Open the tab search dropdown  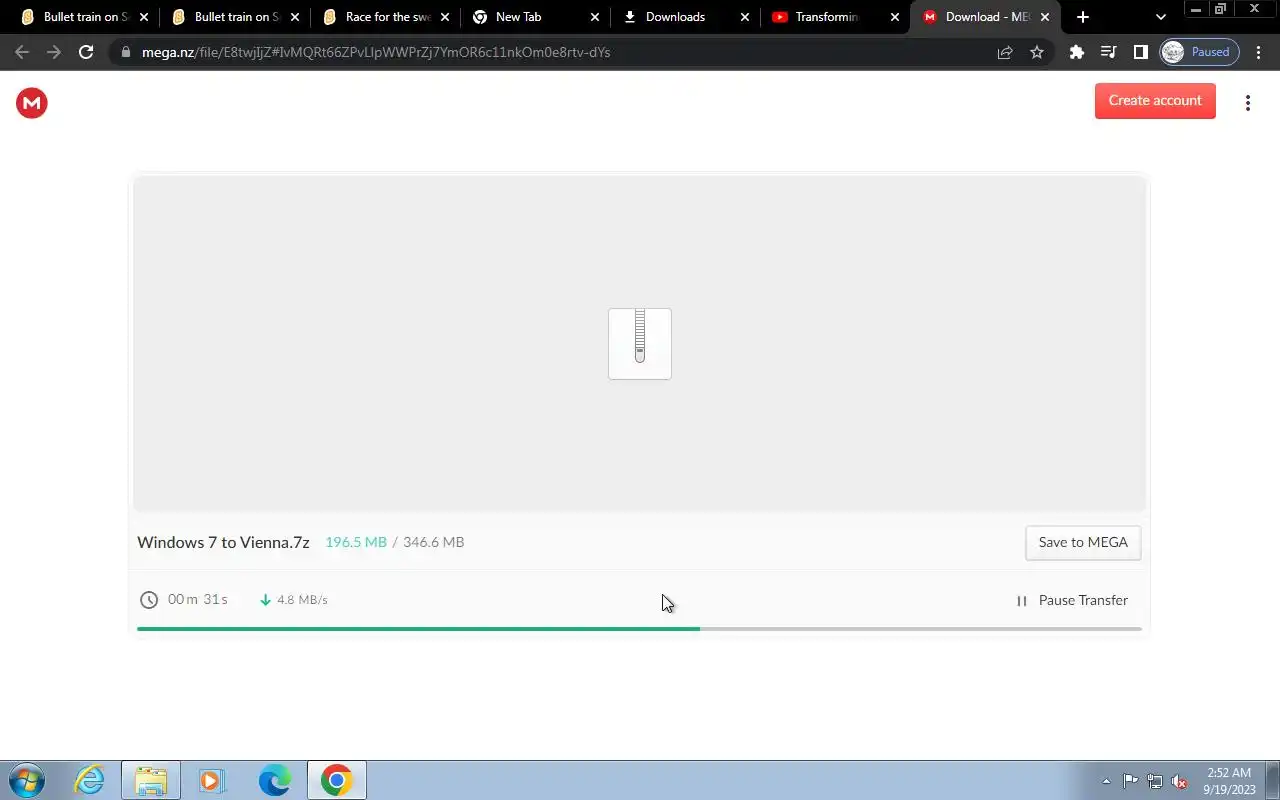[1161, 17]
